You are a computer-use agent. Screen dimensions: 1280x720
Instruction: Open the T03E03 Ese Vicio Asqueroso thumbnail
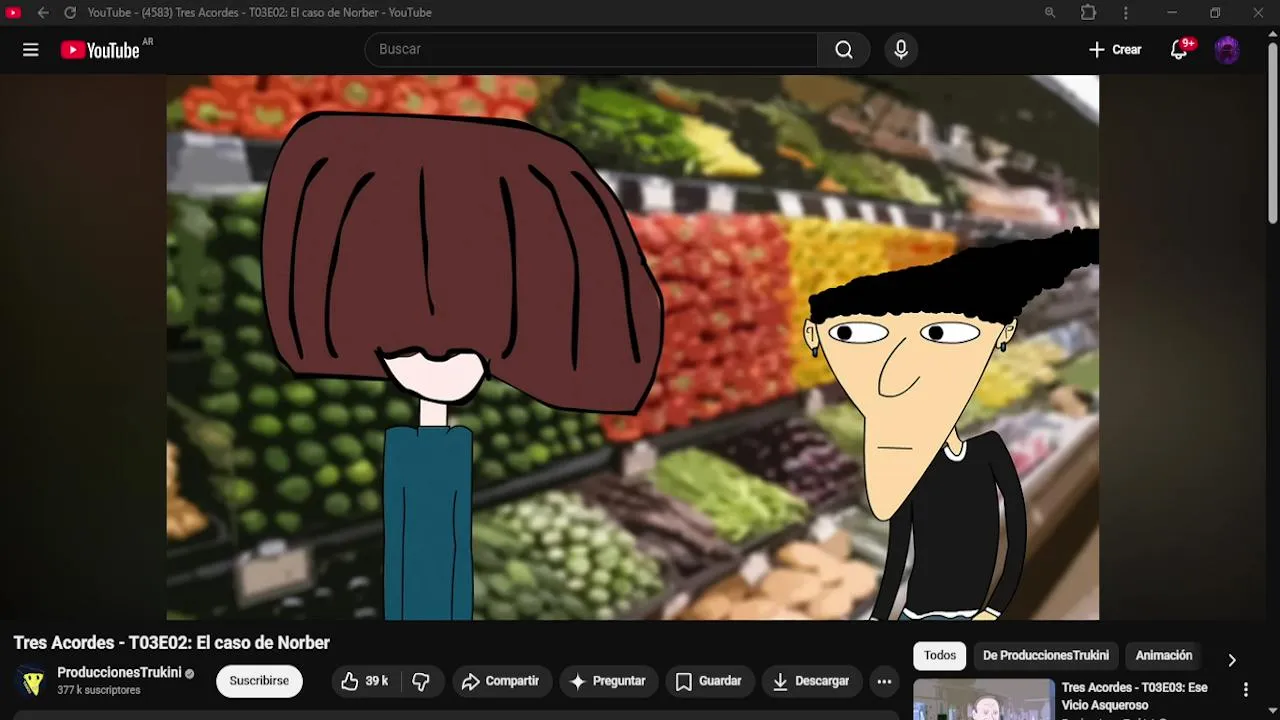[x=984, y=700]
